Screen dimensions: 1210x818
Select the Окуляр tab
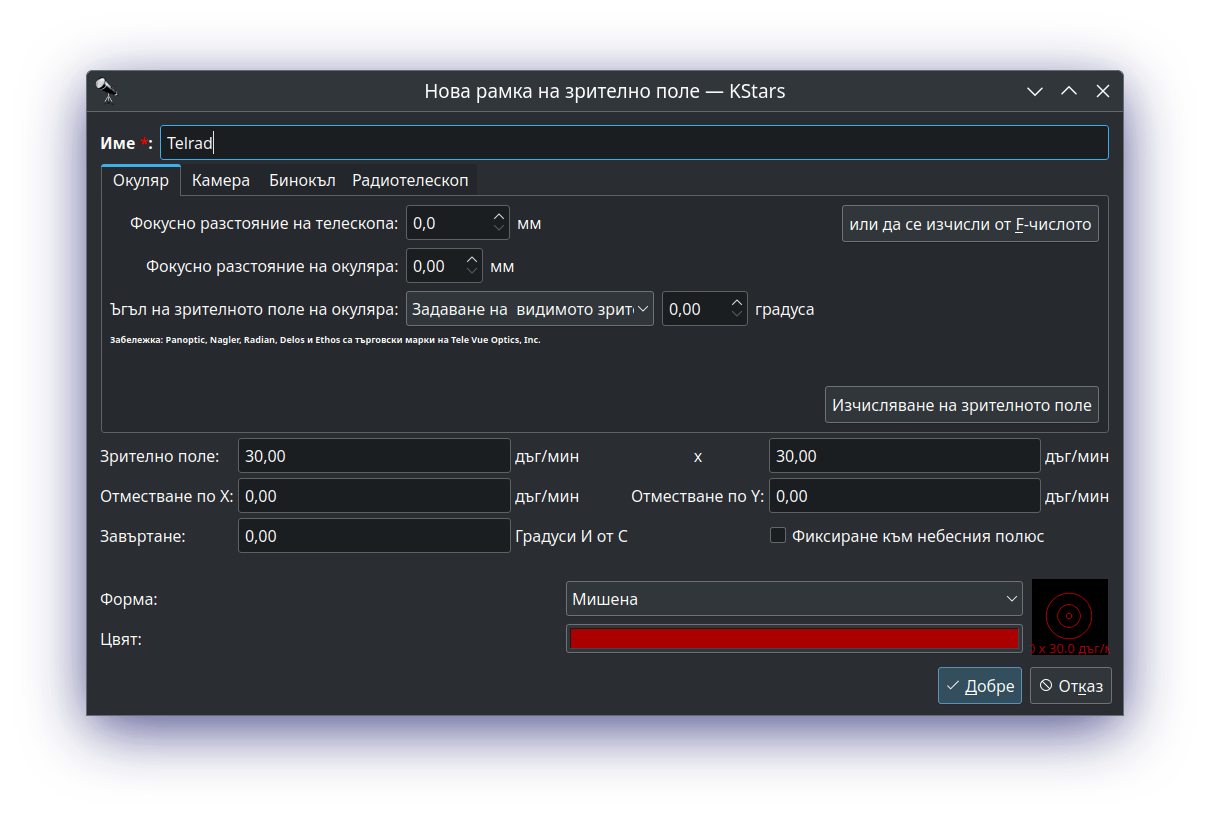click(141, 181)
